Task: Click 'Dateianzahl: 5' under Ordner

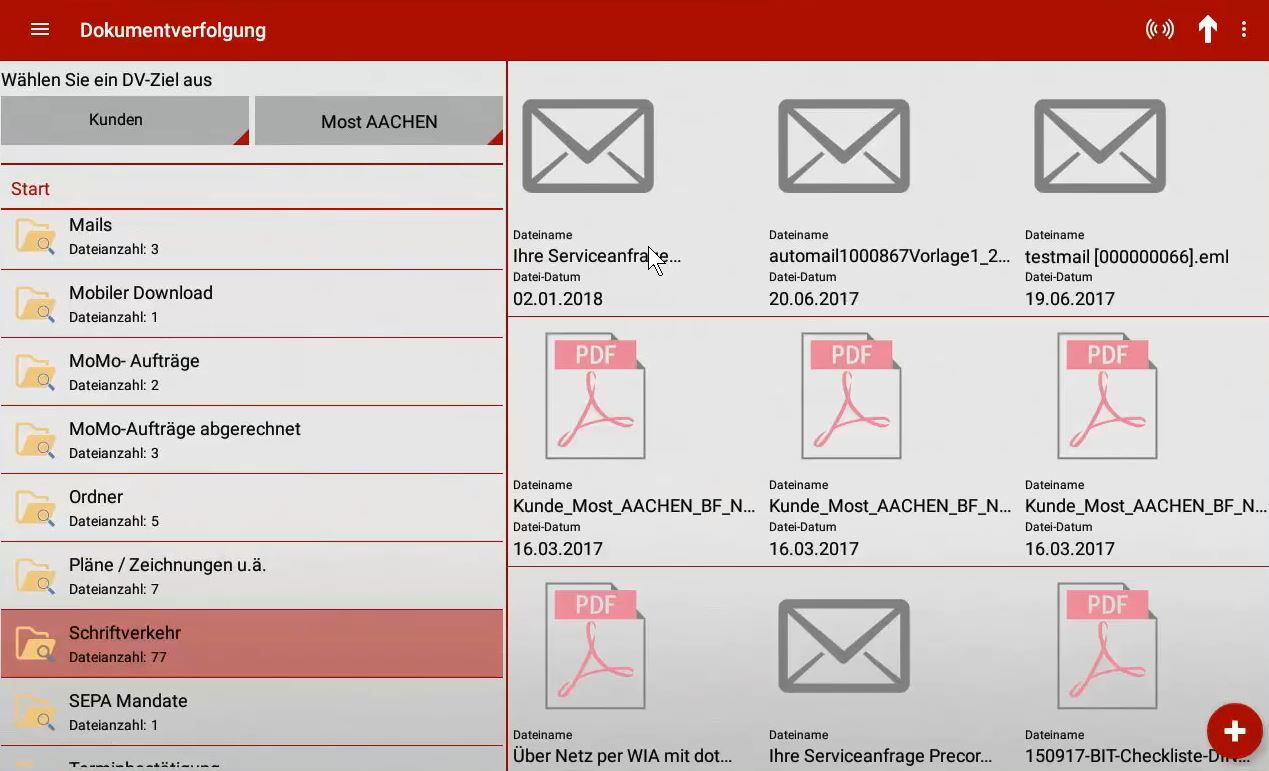Action: click(114, 521)
